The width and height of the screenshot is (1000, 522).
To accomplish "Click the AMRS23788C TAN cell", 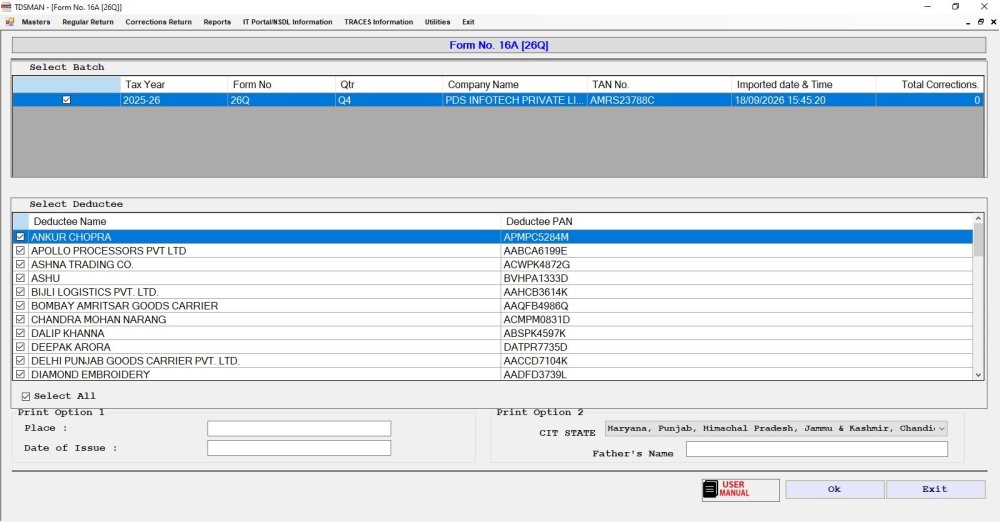I will pos(659,100).
